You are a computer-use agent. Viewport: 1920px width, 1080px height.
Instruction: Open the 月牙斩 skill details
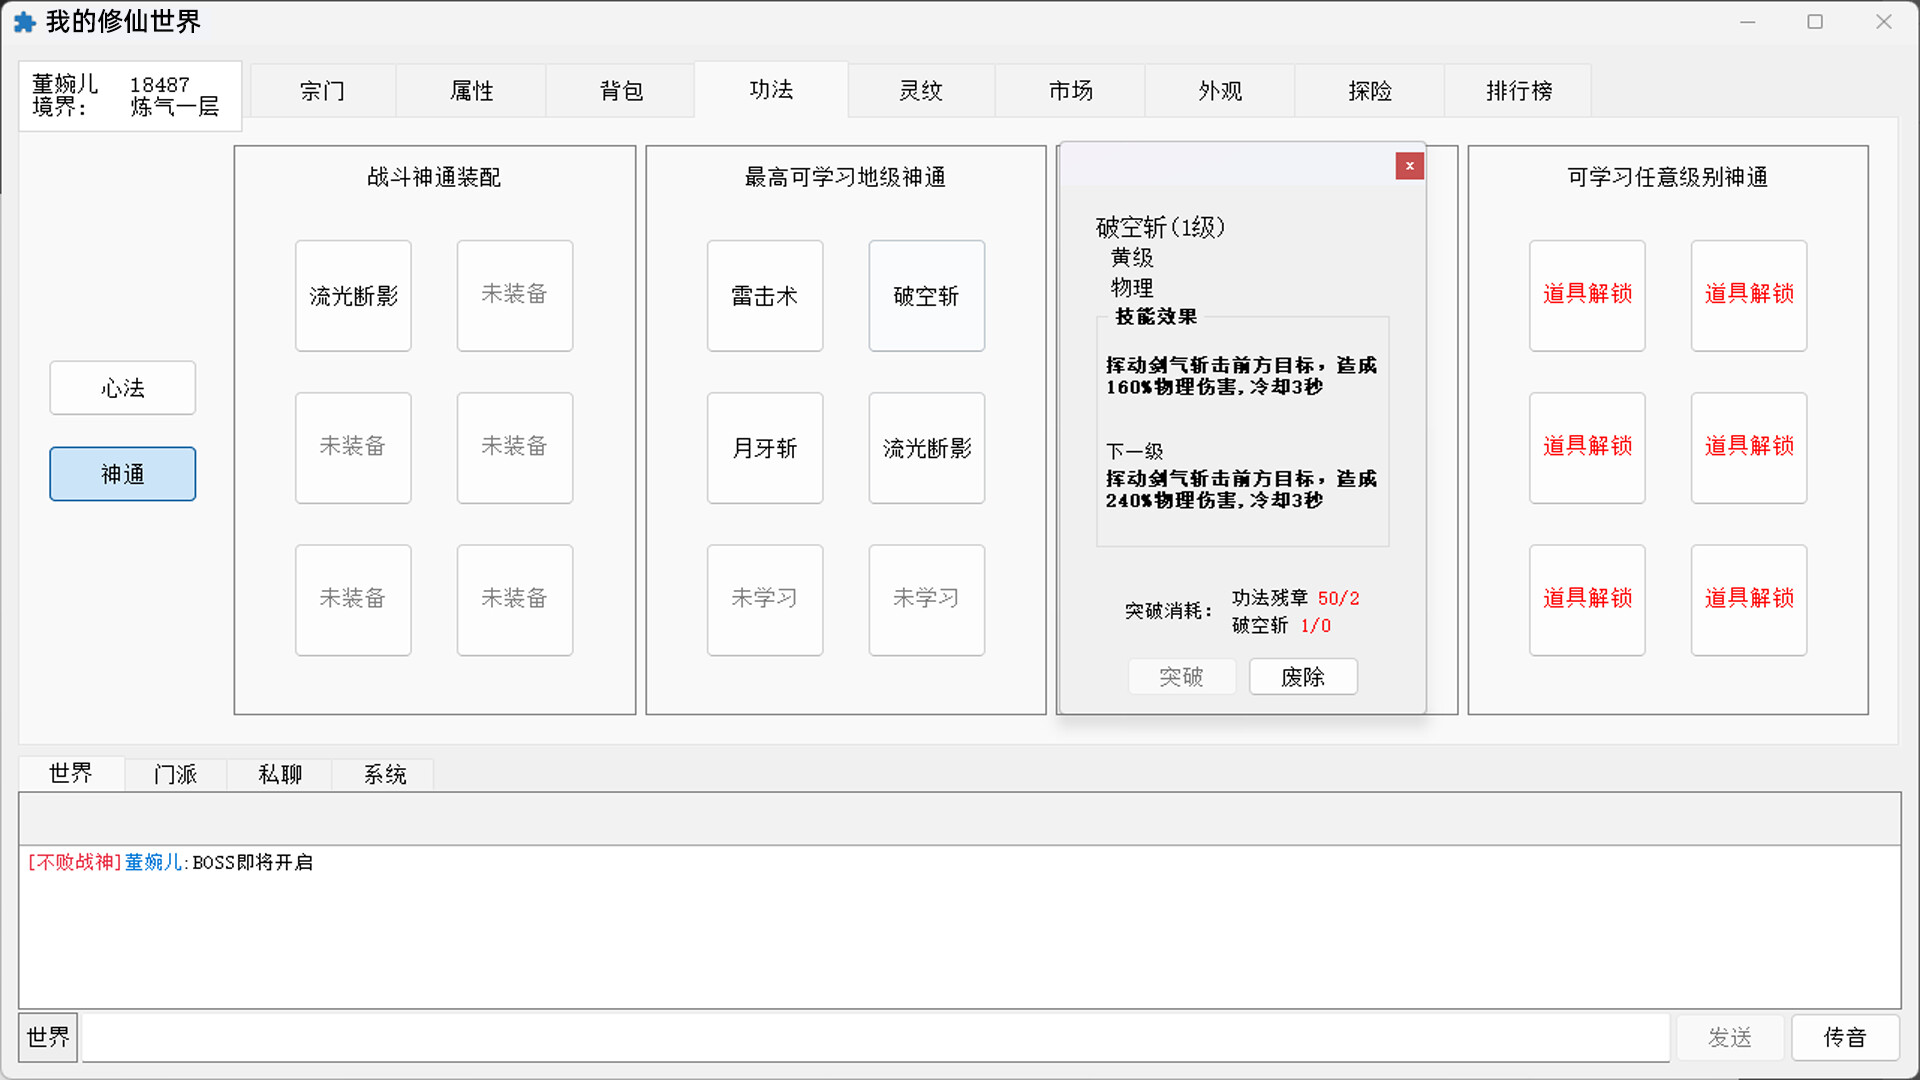point(764,447)
